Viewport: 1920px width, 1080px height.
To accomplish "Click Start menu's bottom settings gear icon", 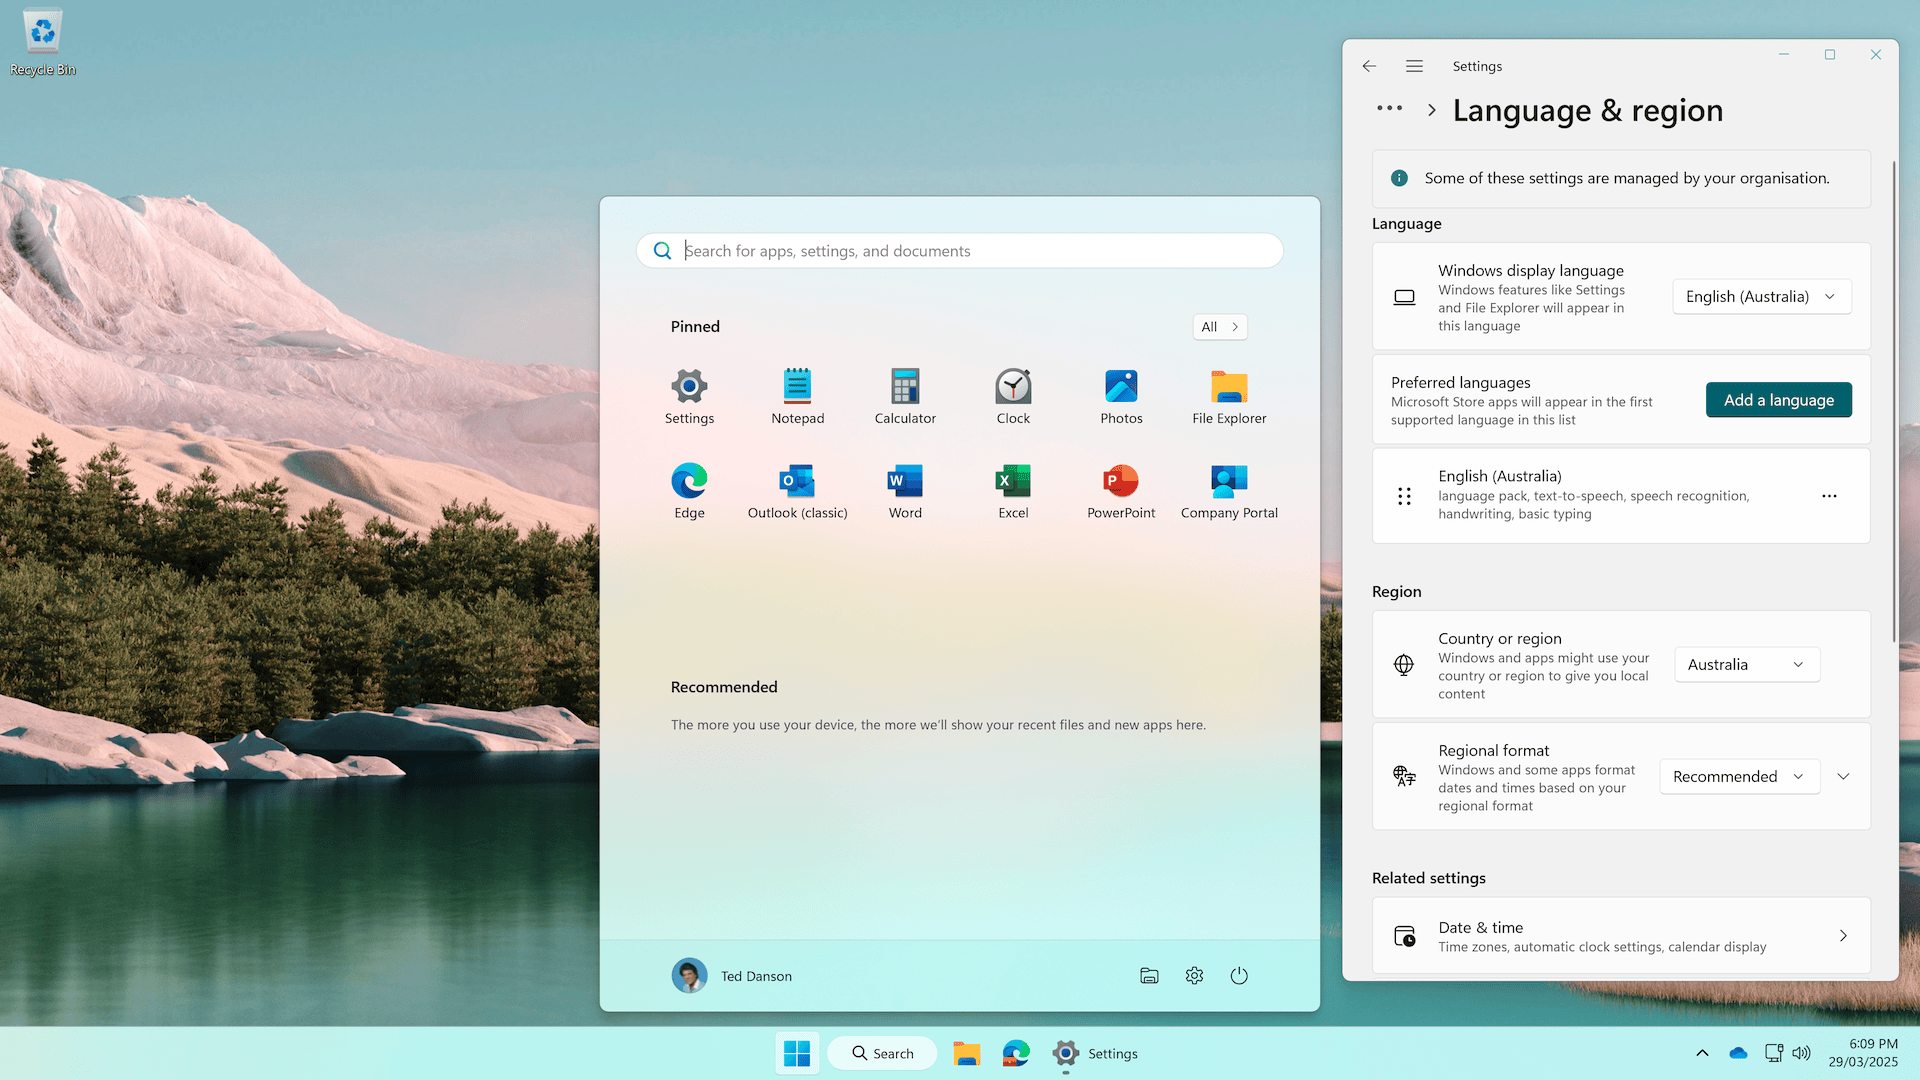I will tap(1194, 976).
